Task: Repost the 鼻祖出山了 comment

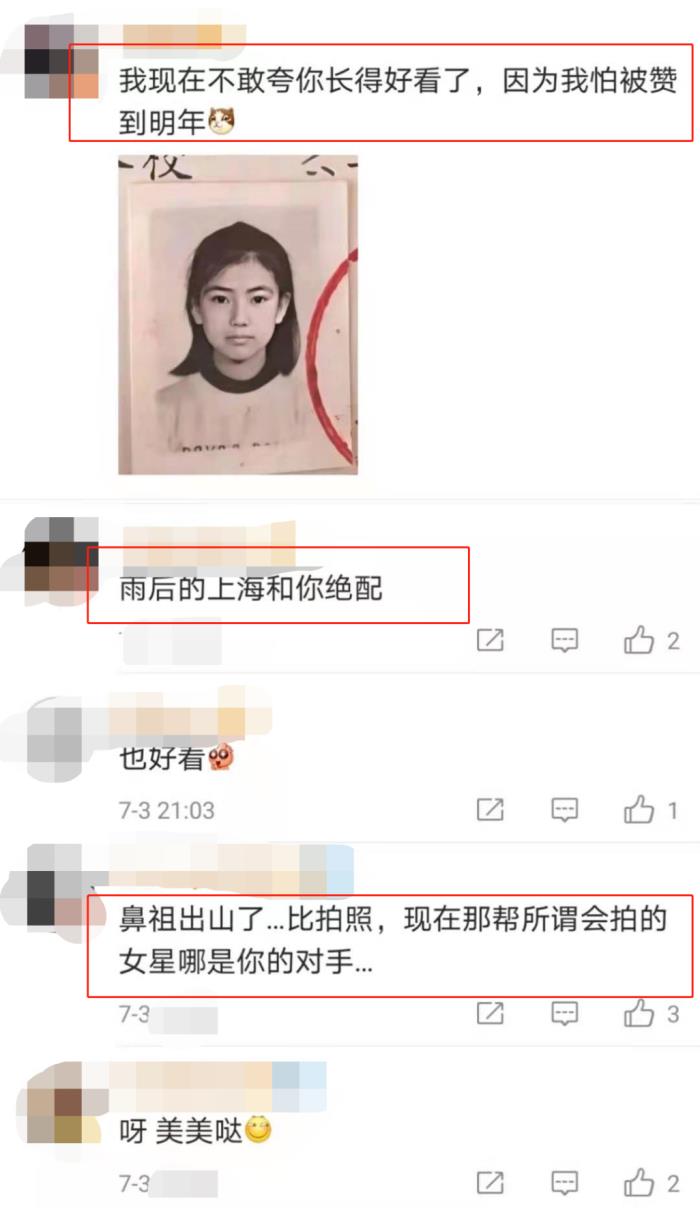Action: click(489, 1014)
